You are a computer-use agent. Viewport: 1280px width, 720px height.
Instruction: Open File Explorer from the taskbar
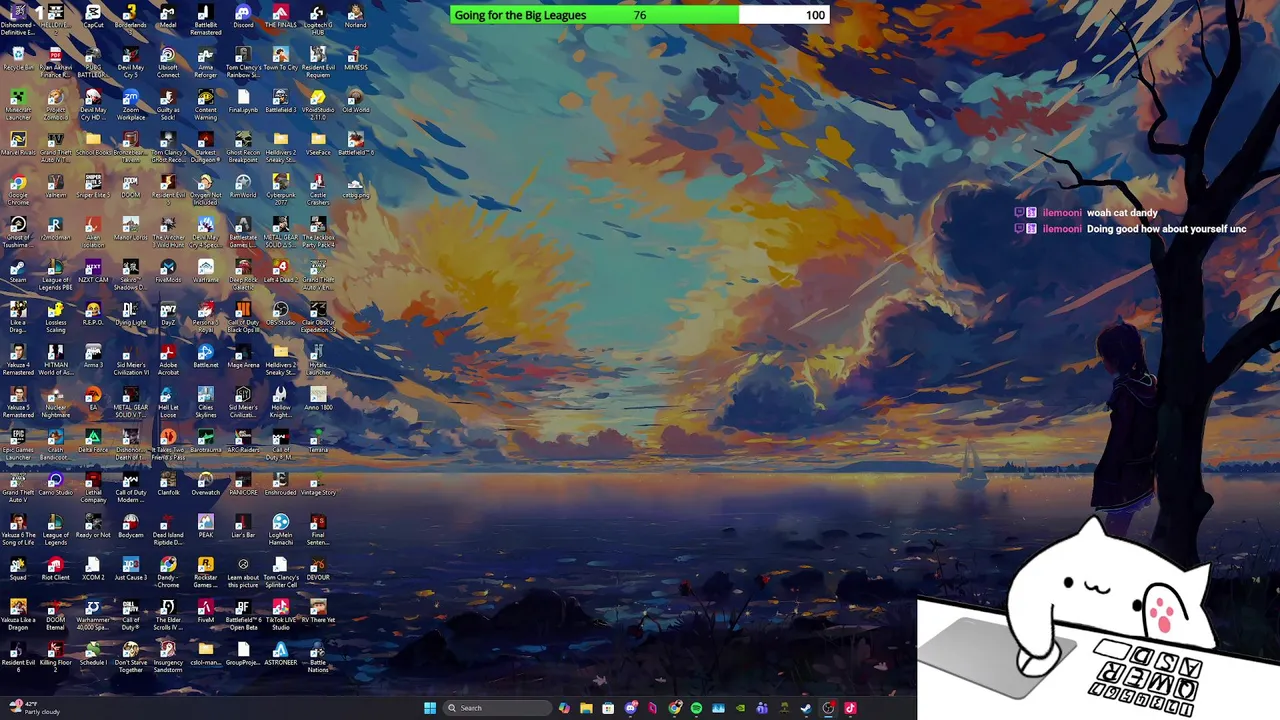click(586, 708)
